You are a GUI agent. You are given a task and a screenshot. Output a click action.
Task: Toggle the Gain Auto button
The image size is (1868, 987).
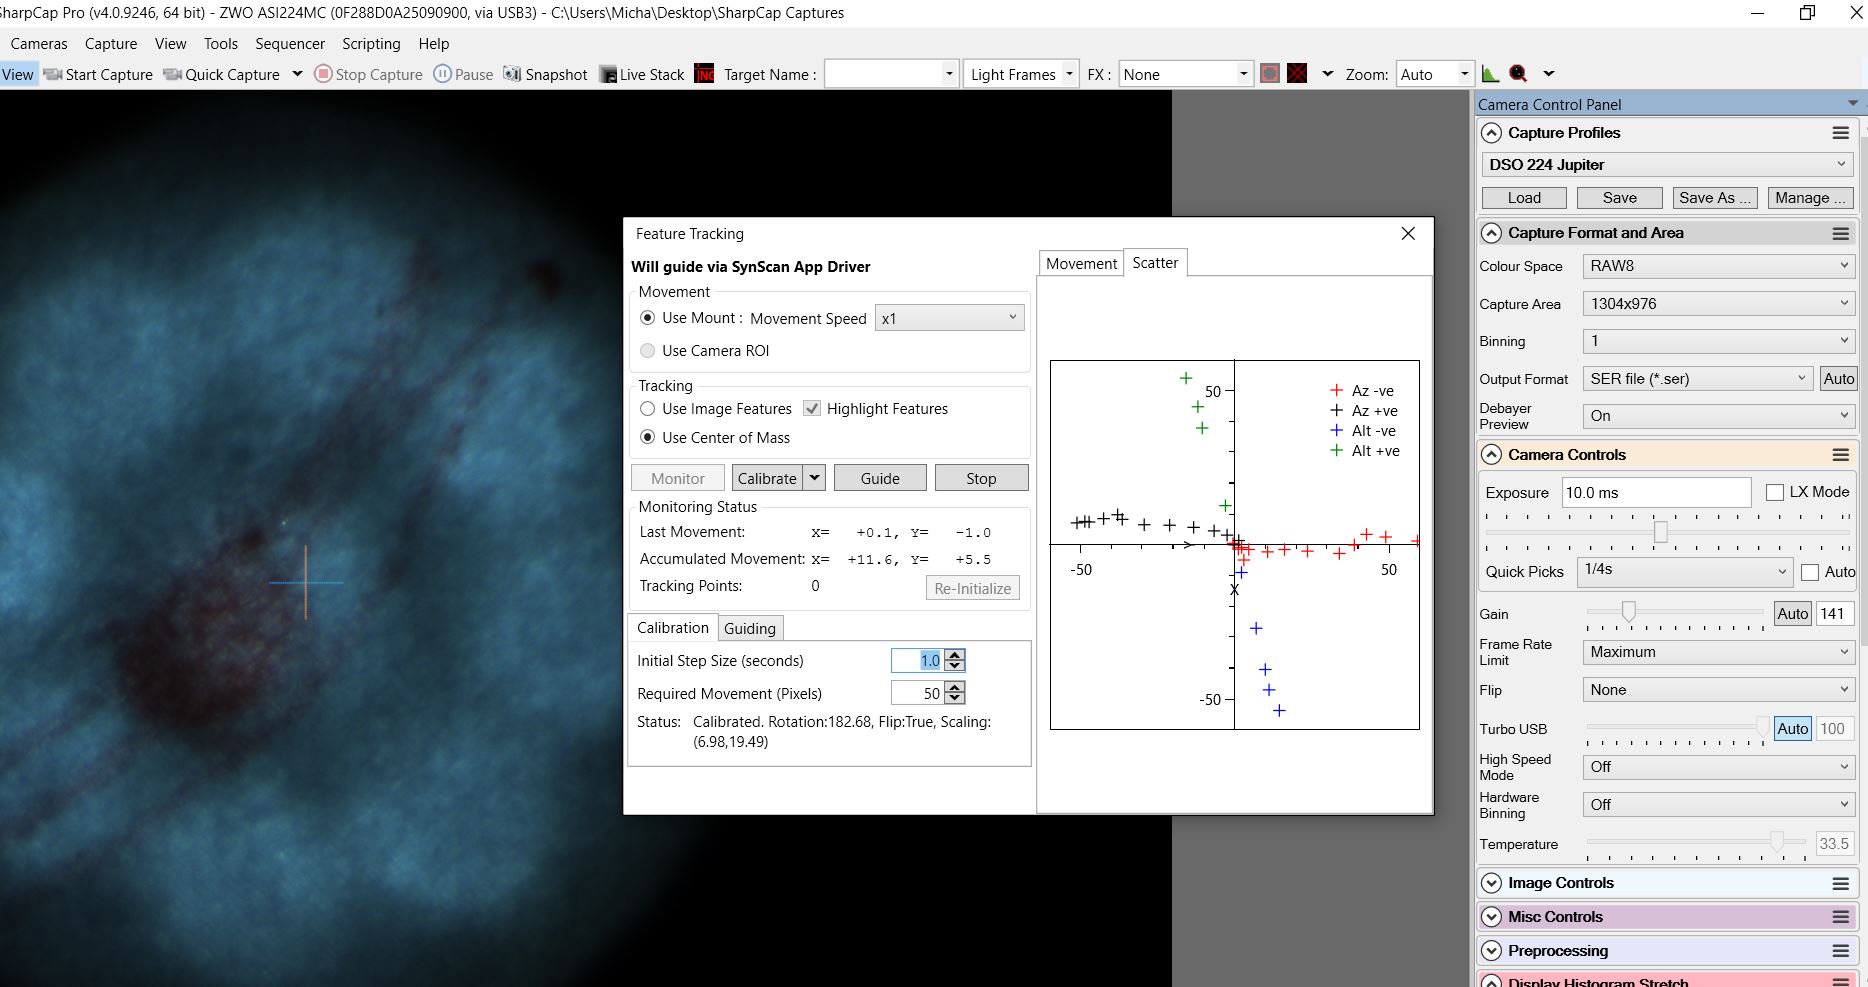pos(1793,614)
